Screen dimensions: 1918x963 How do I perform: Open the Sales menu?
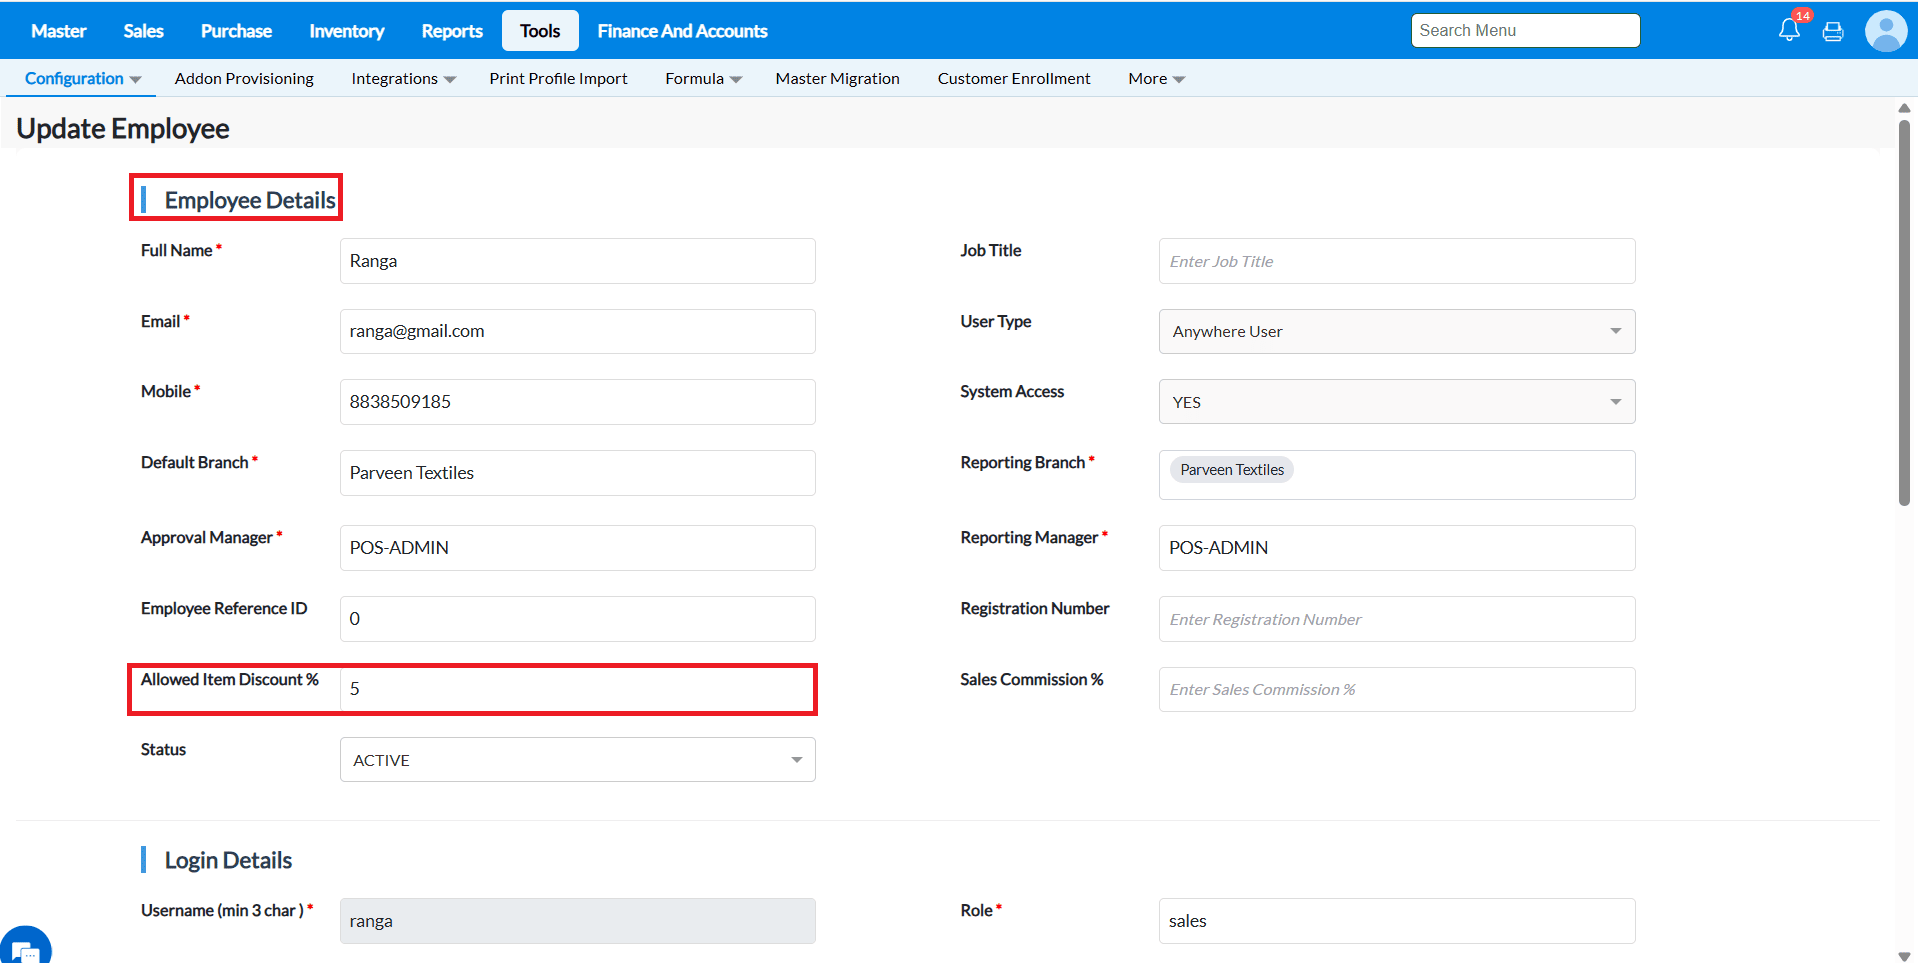click(x=143, y=31)
